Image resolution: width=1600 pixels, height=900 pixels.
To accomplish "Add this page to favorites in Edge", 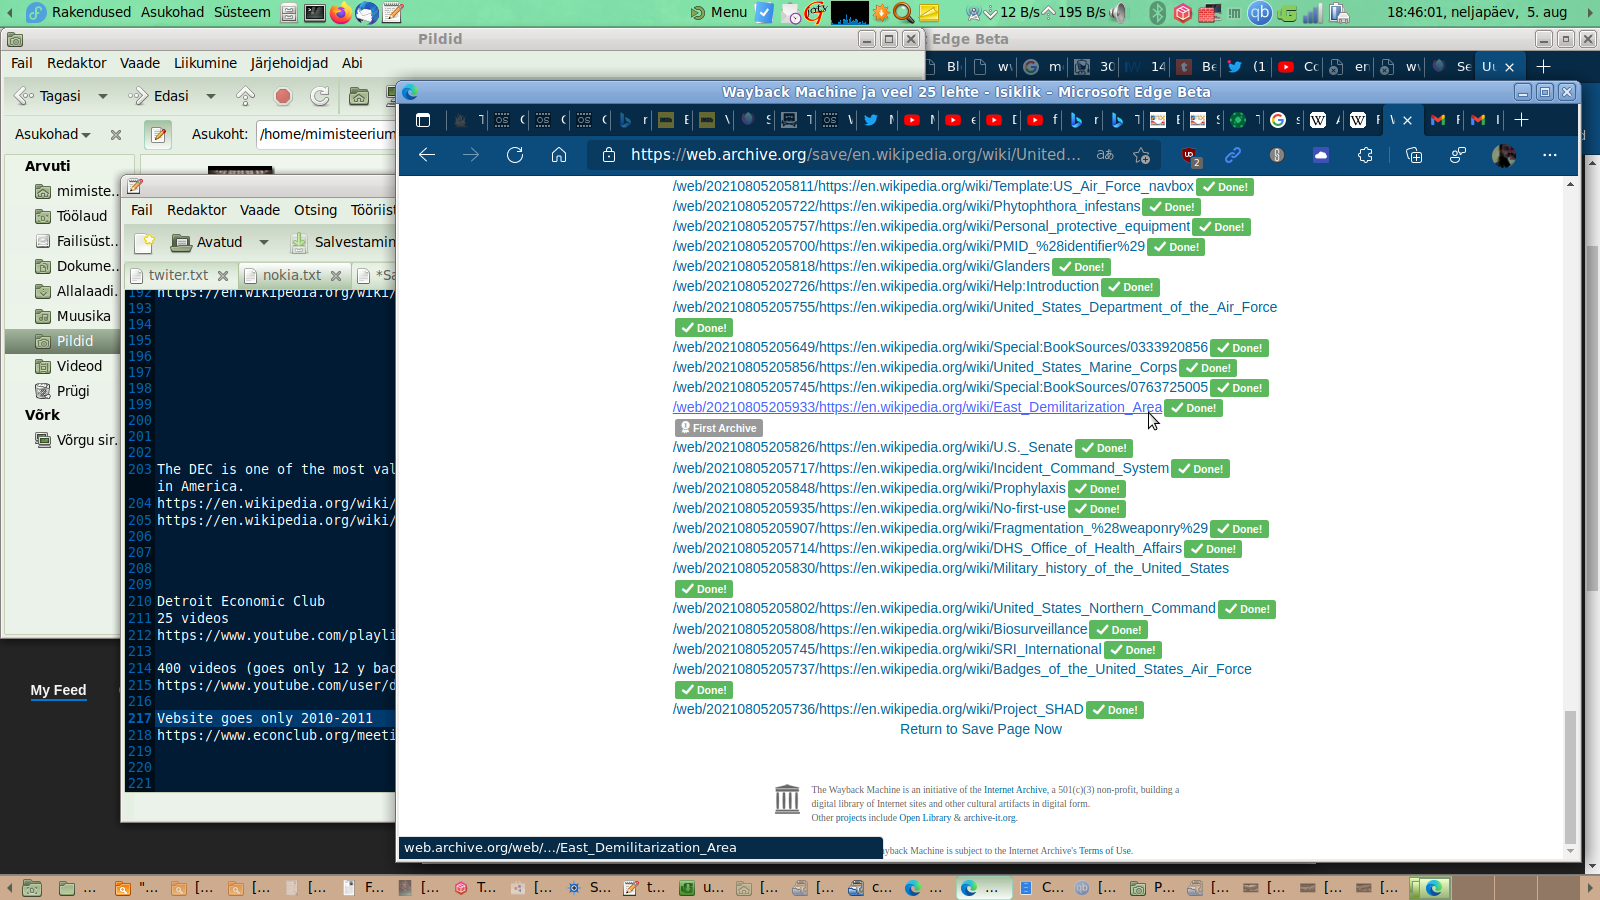I will coord(1141,155).
